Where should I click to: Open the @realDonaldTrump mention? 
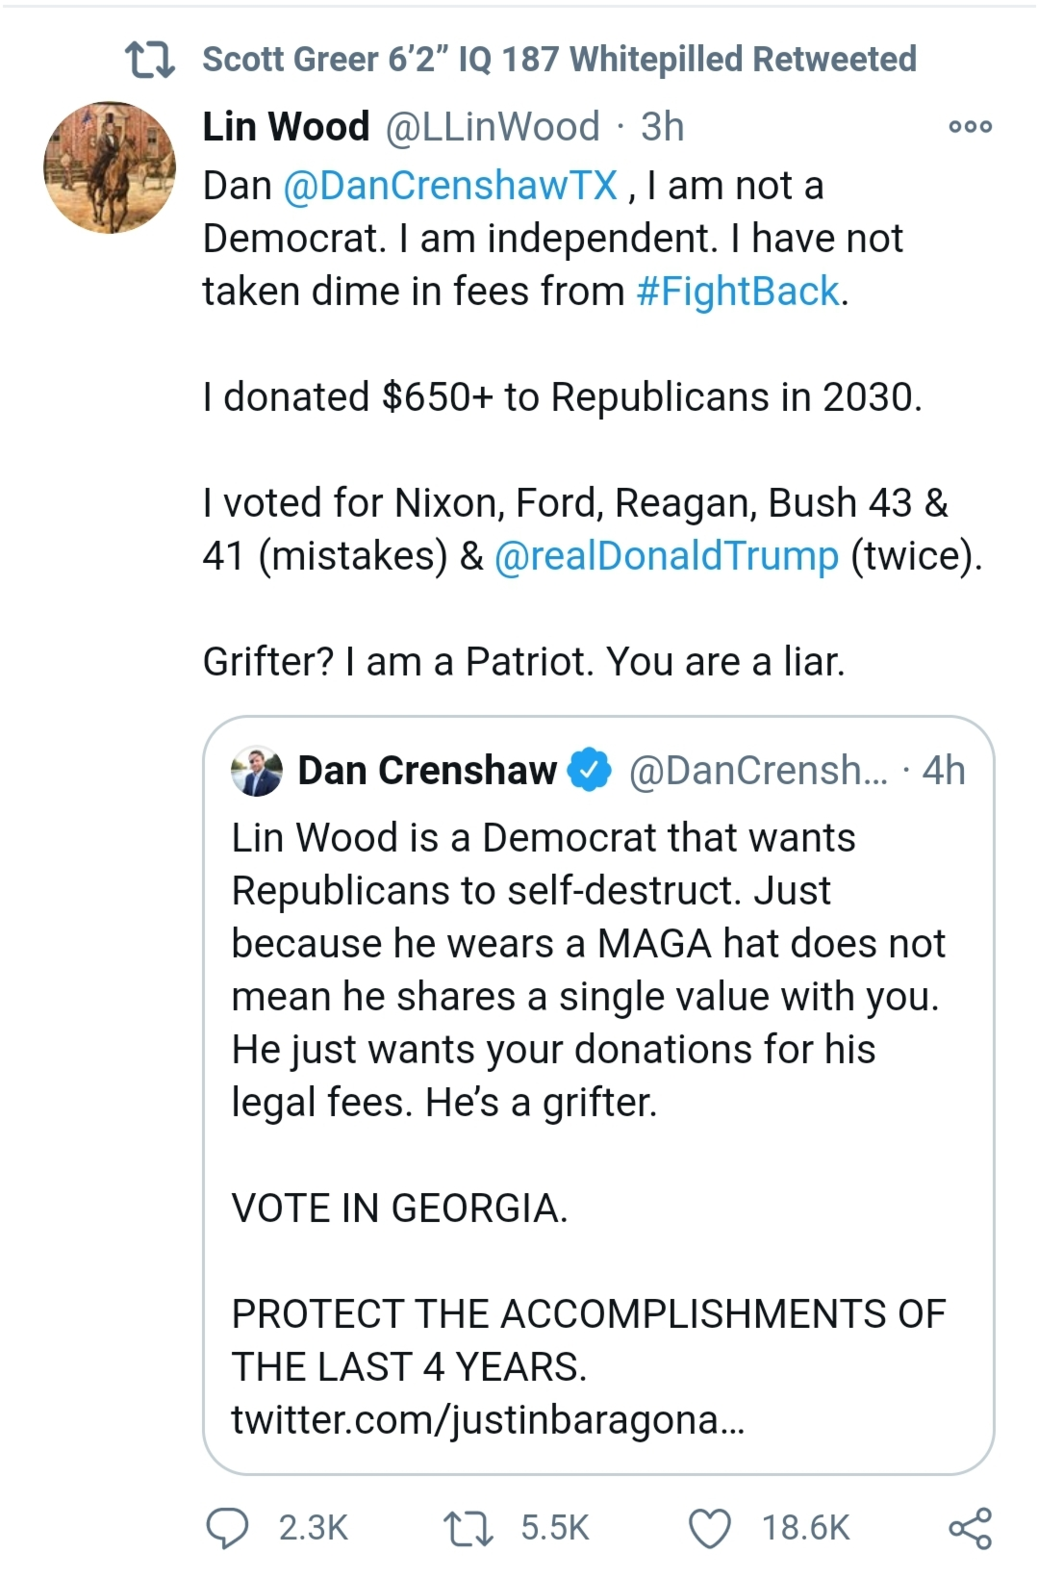click(x=666, y=556)
